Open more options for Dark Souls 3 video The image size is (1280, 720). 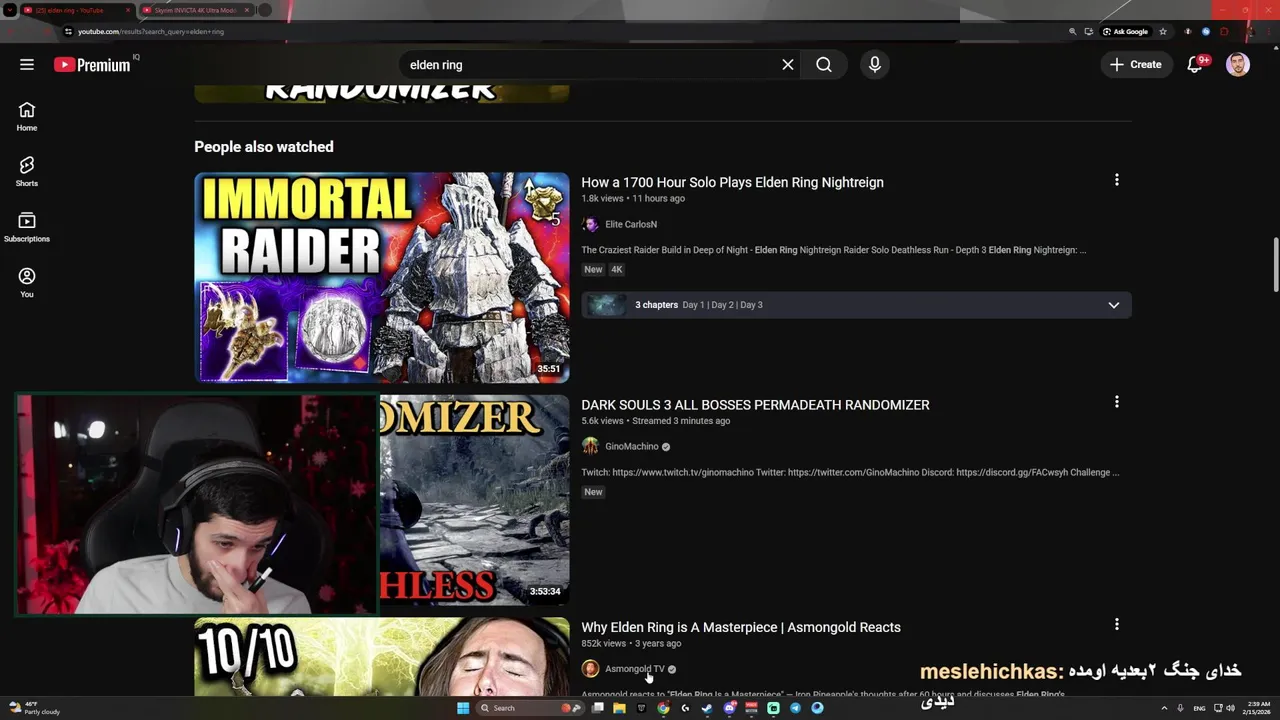point(1117,402)
